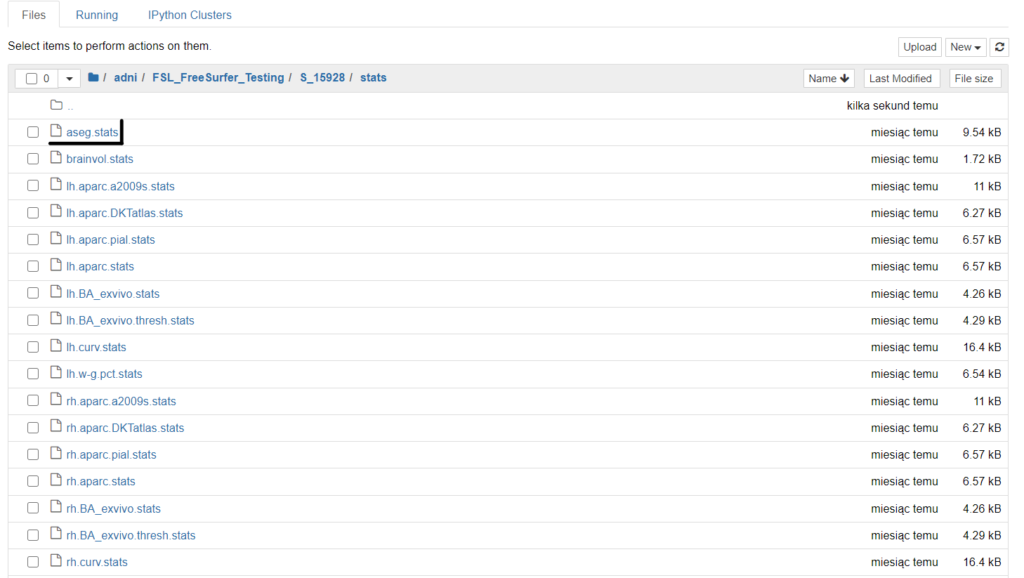Mark the rh.aparc.stats checkbox
Image resolution: width=1024 pixels, height=578 pixels.
33,481
